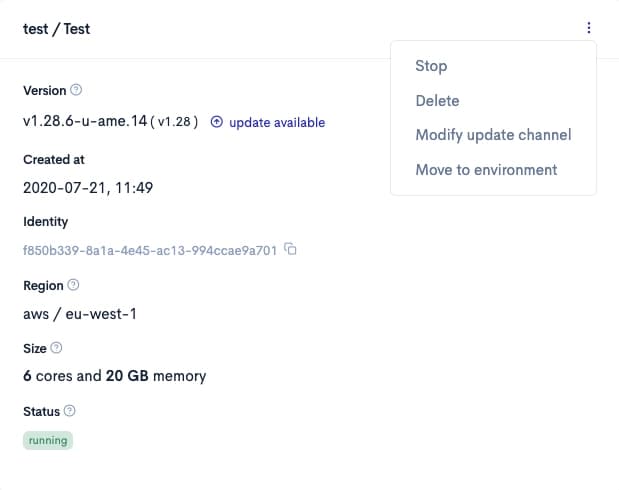
Task: Click the help icon beside Size
Action: pos(56,348)
